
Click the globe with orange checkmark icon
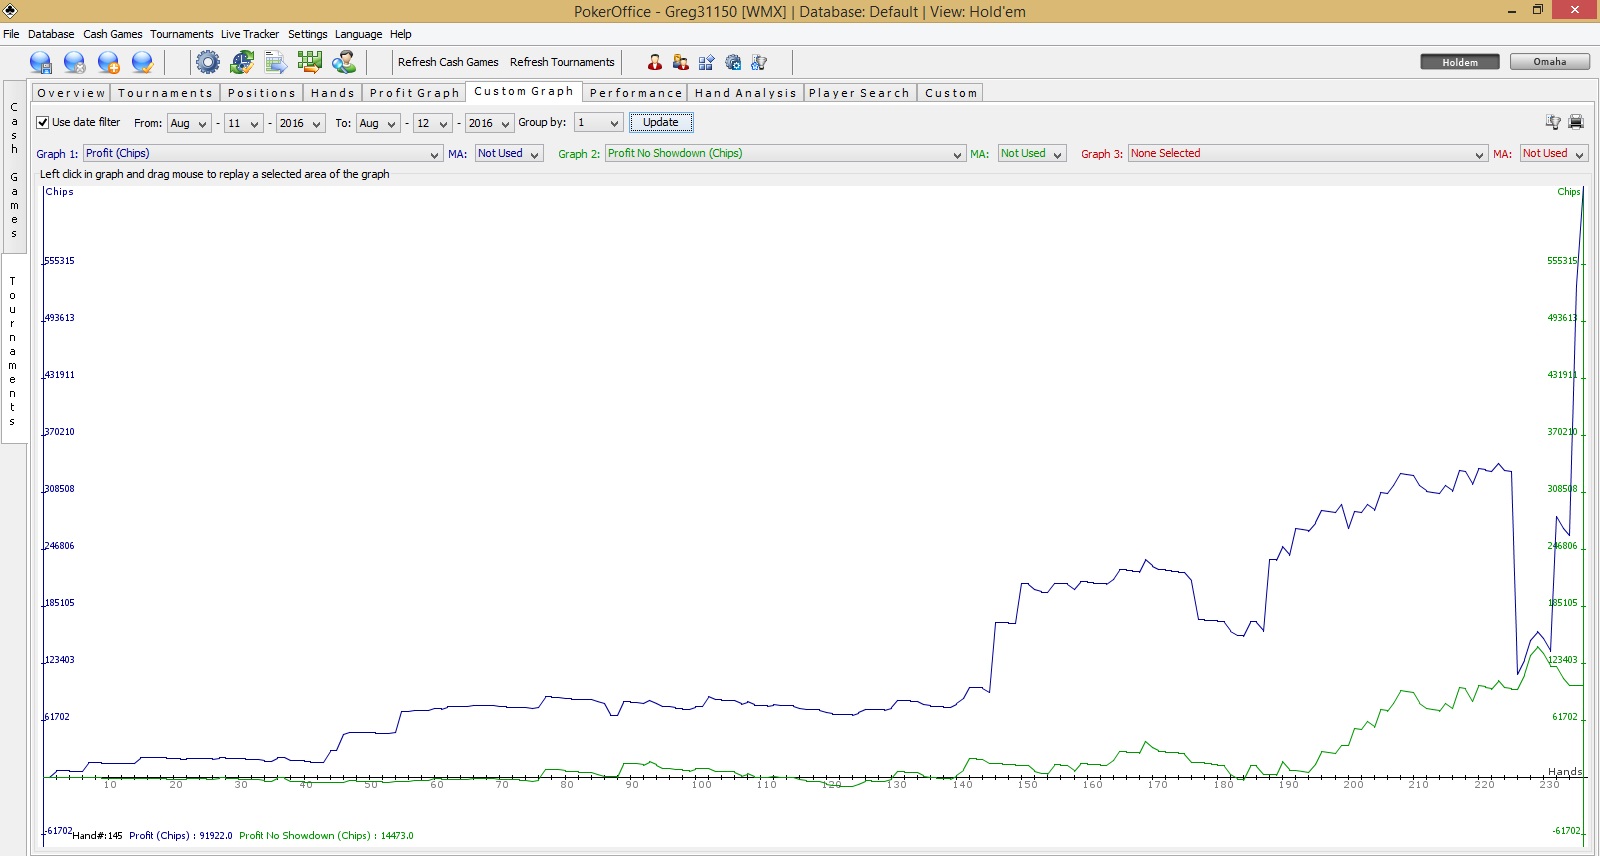[x=143, y=62]
